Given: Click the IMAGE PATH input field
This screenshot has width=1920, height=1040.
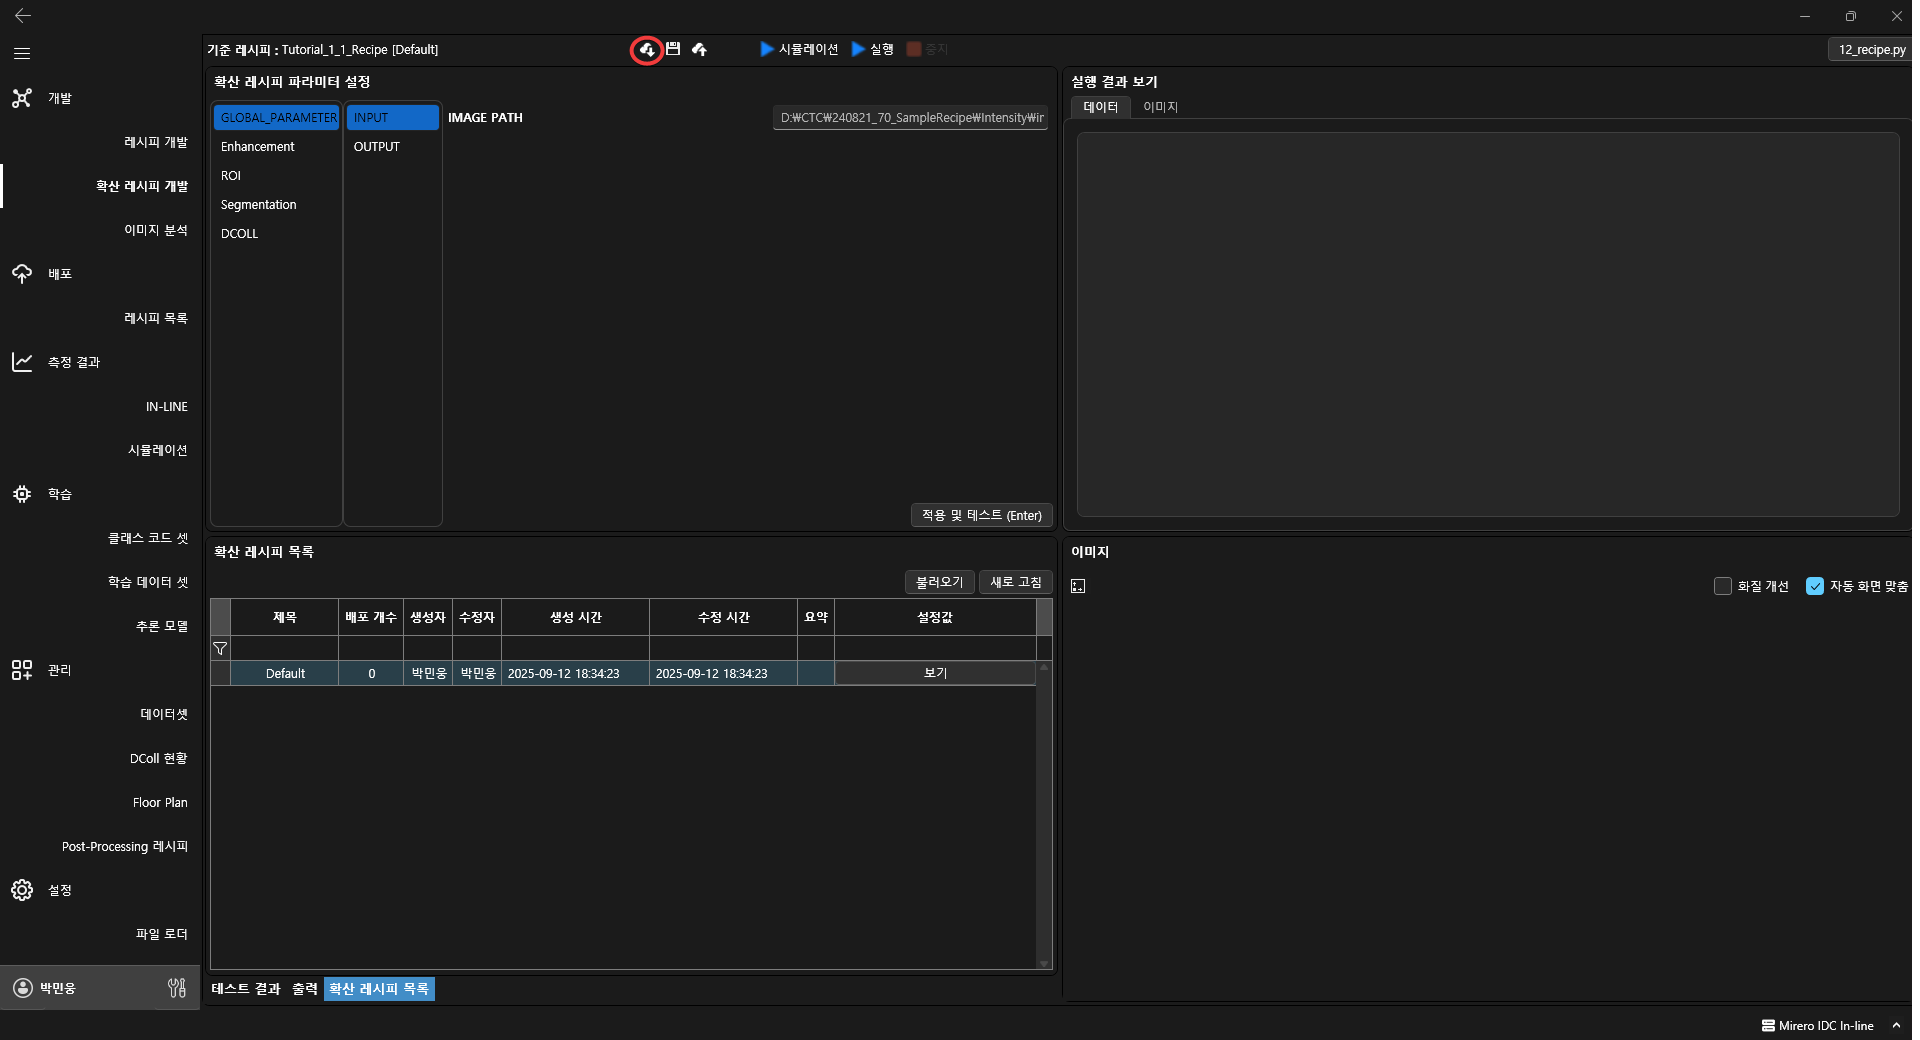Looking at the screenshot, I should pos(910,118).
